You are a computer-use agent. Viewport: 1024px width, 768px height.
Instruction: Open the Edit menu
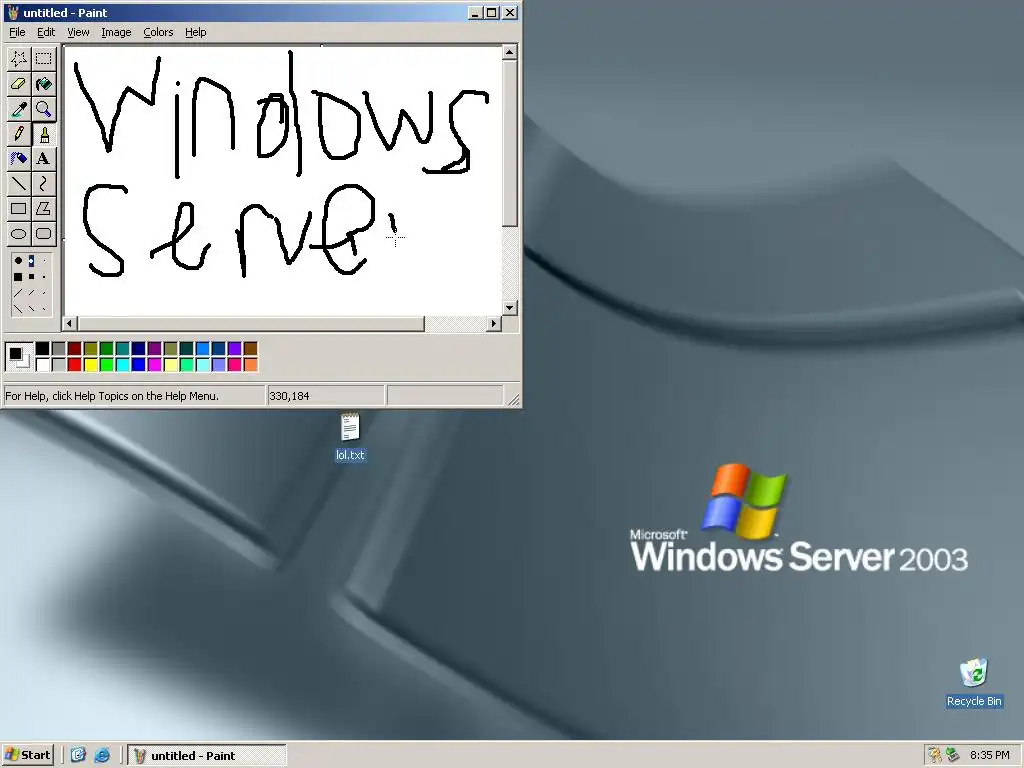point(46,32)
